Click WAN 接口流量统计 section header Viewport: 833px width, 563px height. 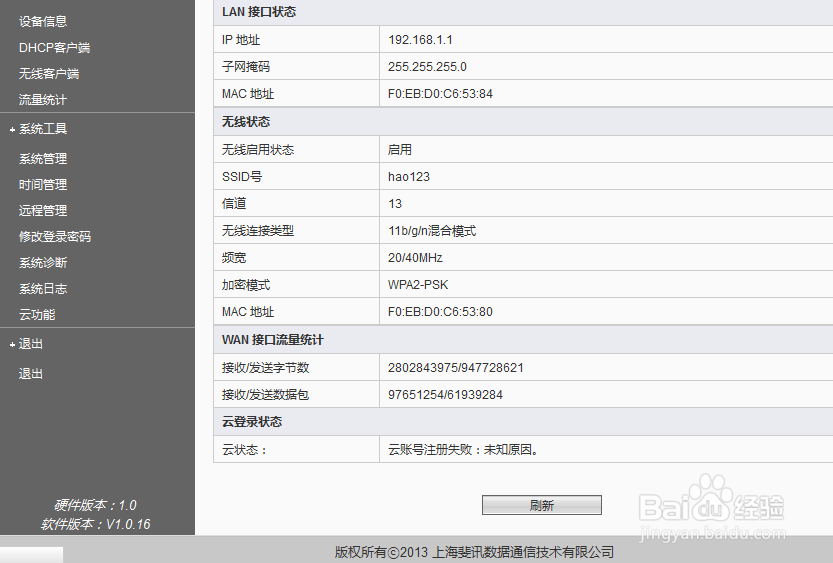(x=273, y=340)
